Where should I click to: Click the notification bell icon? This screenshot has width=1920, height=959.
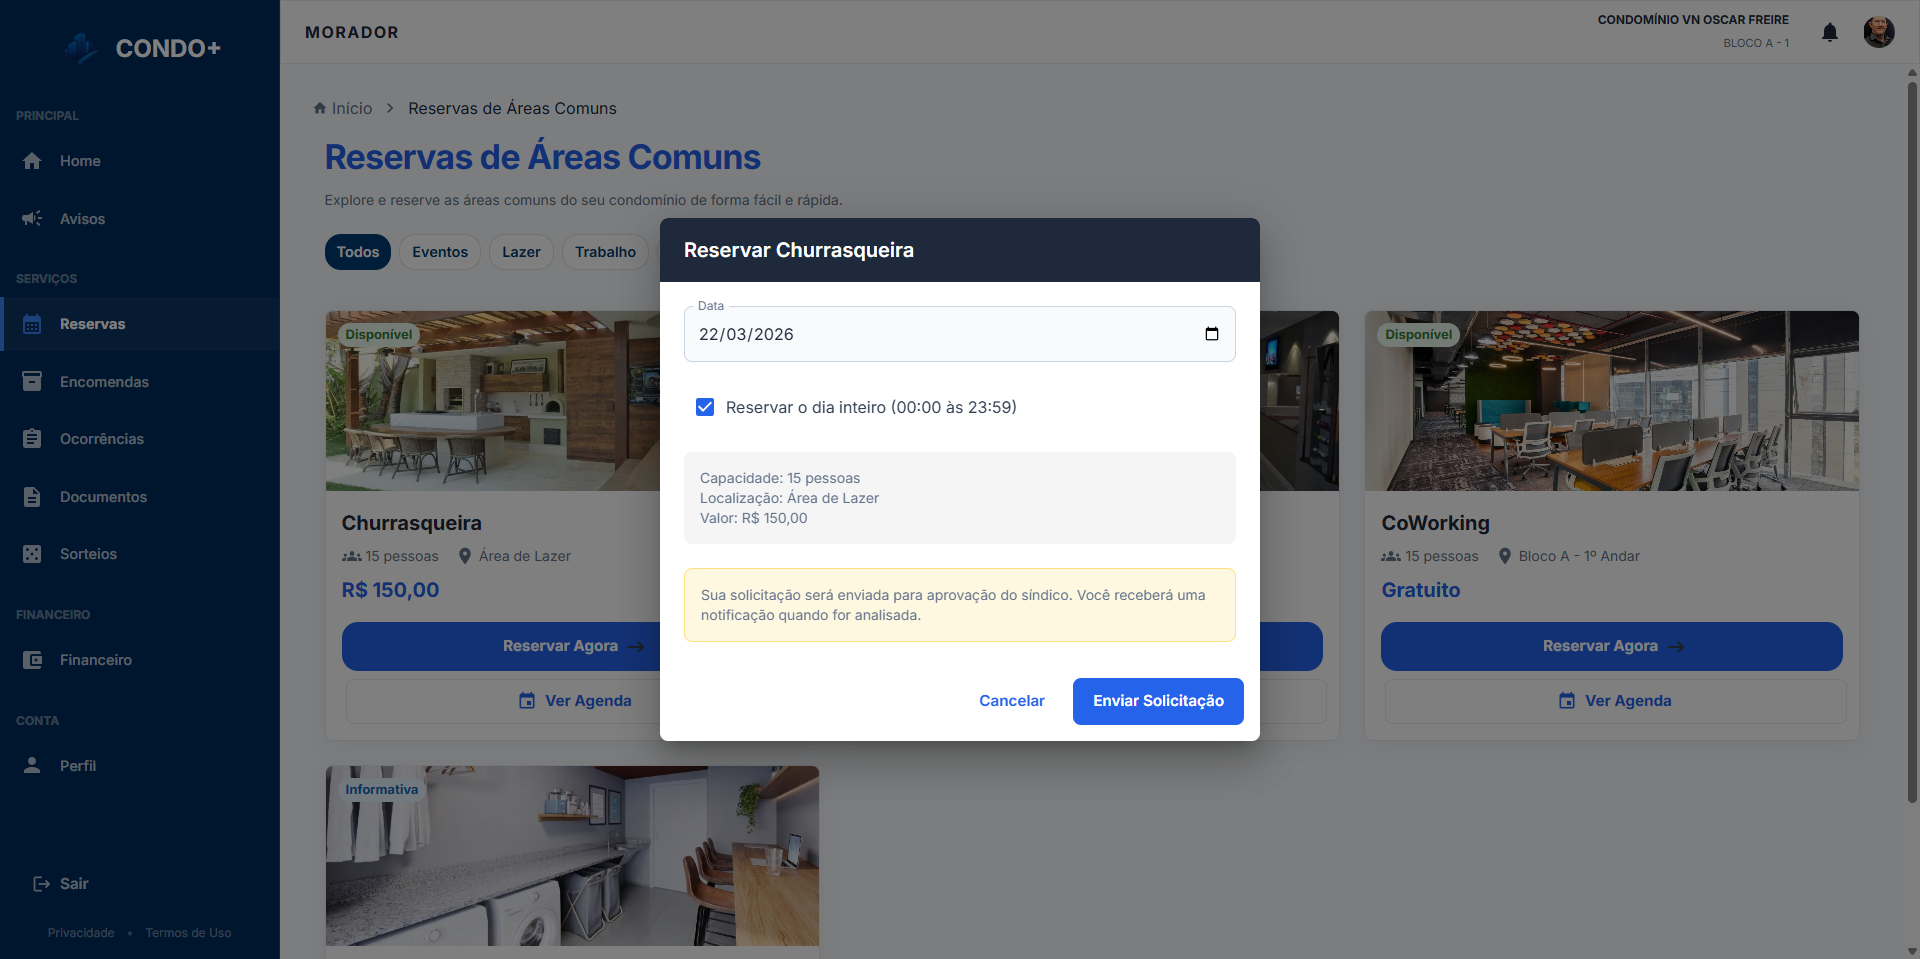pos(1829,32)
